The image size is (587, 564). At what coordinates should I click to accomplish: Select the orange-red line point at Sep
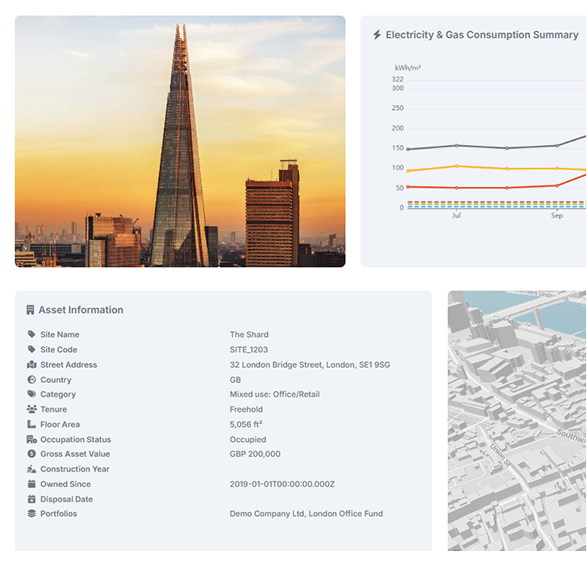(557, 186)
